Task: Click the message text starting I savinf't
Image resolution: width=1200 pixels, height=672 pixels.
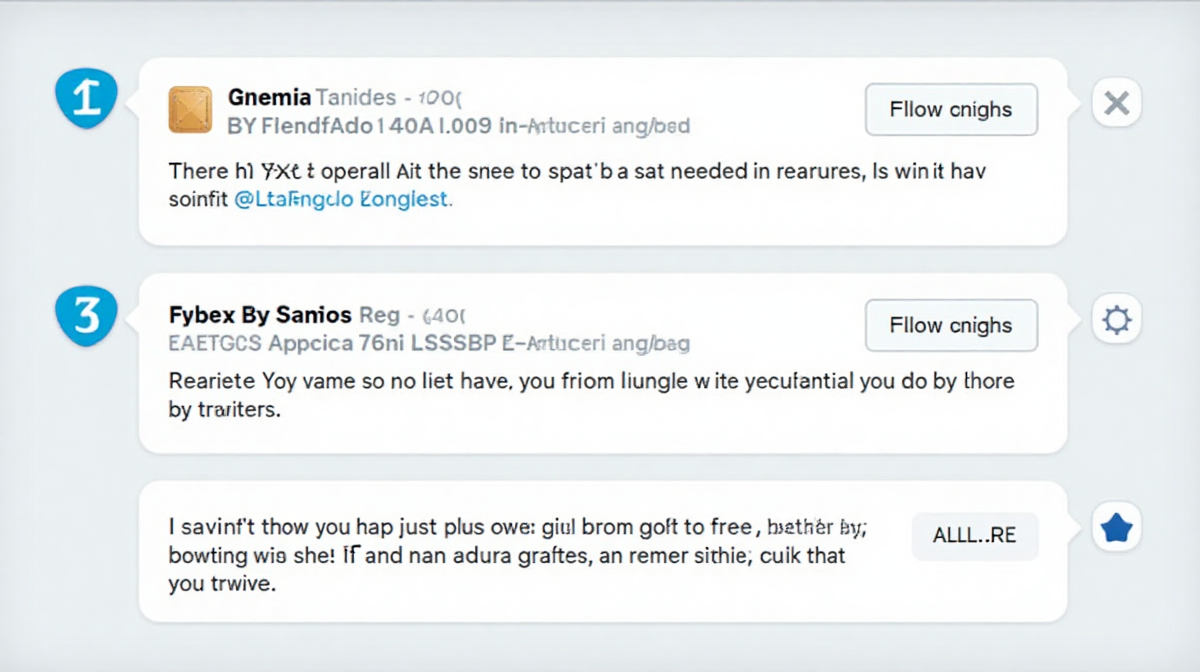Action: 518,554
